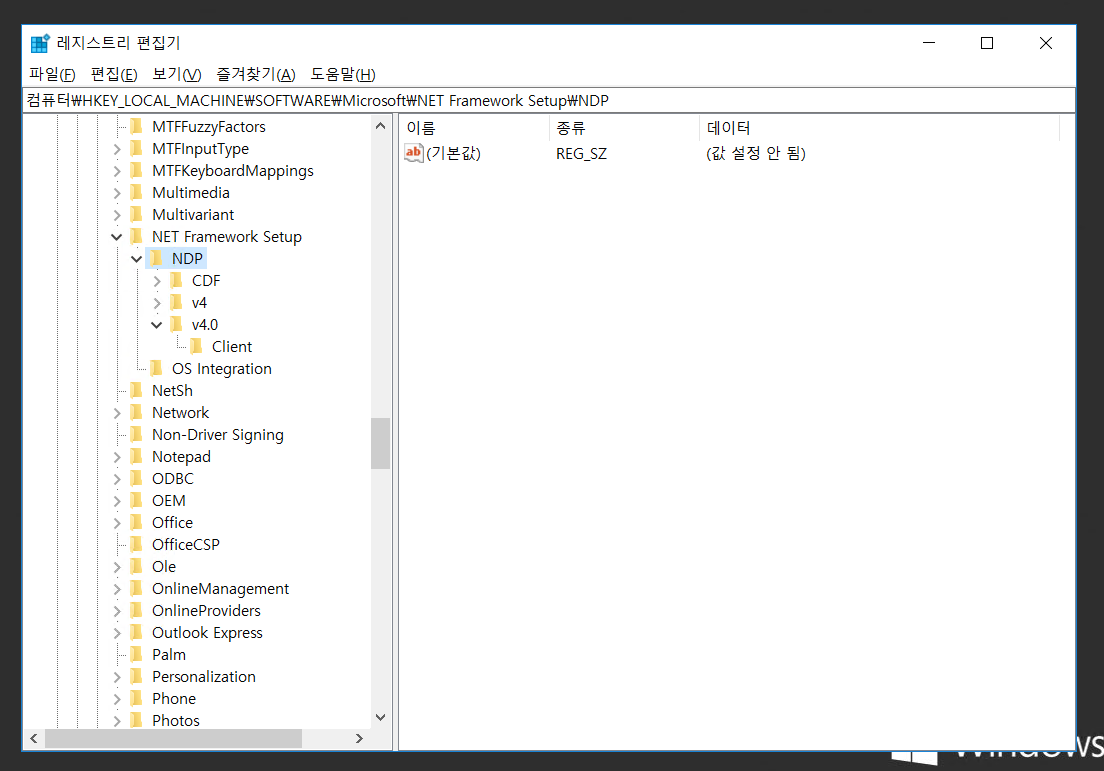
Task: Click the folder icon beside NET Framework Setup
Action: [x=137, y=237]
